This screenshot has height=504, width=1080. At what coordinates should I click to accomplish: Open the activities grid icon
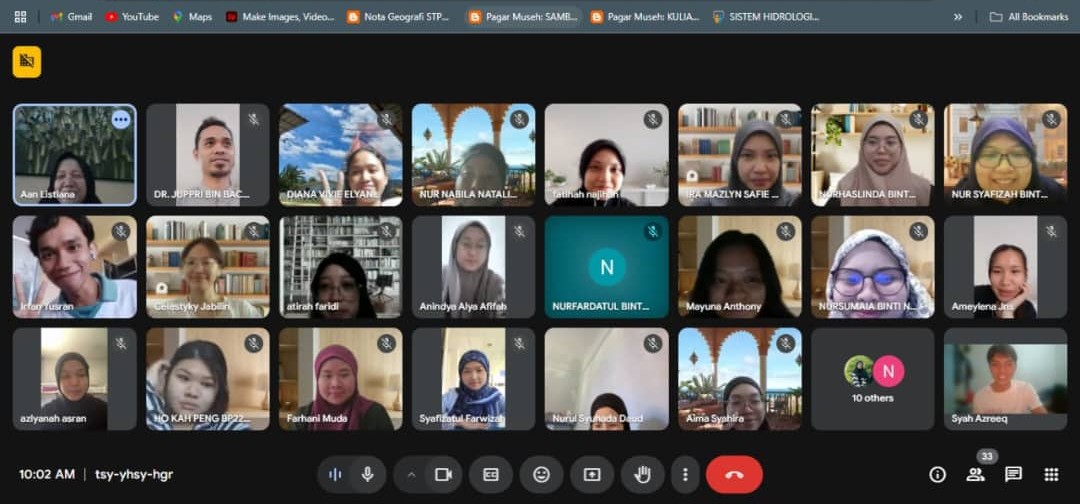point(1051,474)
